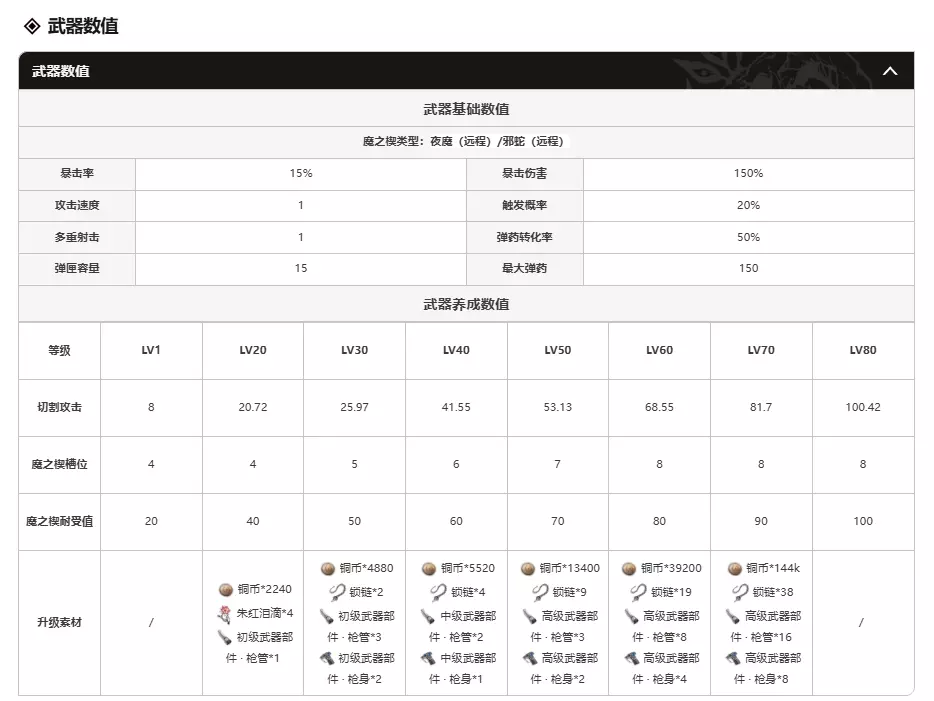Image resolution: width=934 pixels, height=701 pixels.
Task: Click the barrel icon in LV70 materials
Action: point(733,616)
